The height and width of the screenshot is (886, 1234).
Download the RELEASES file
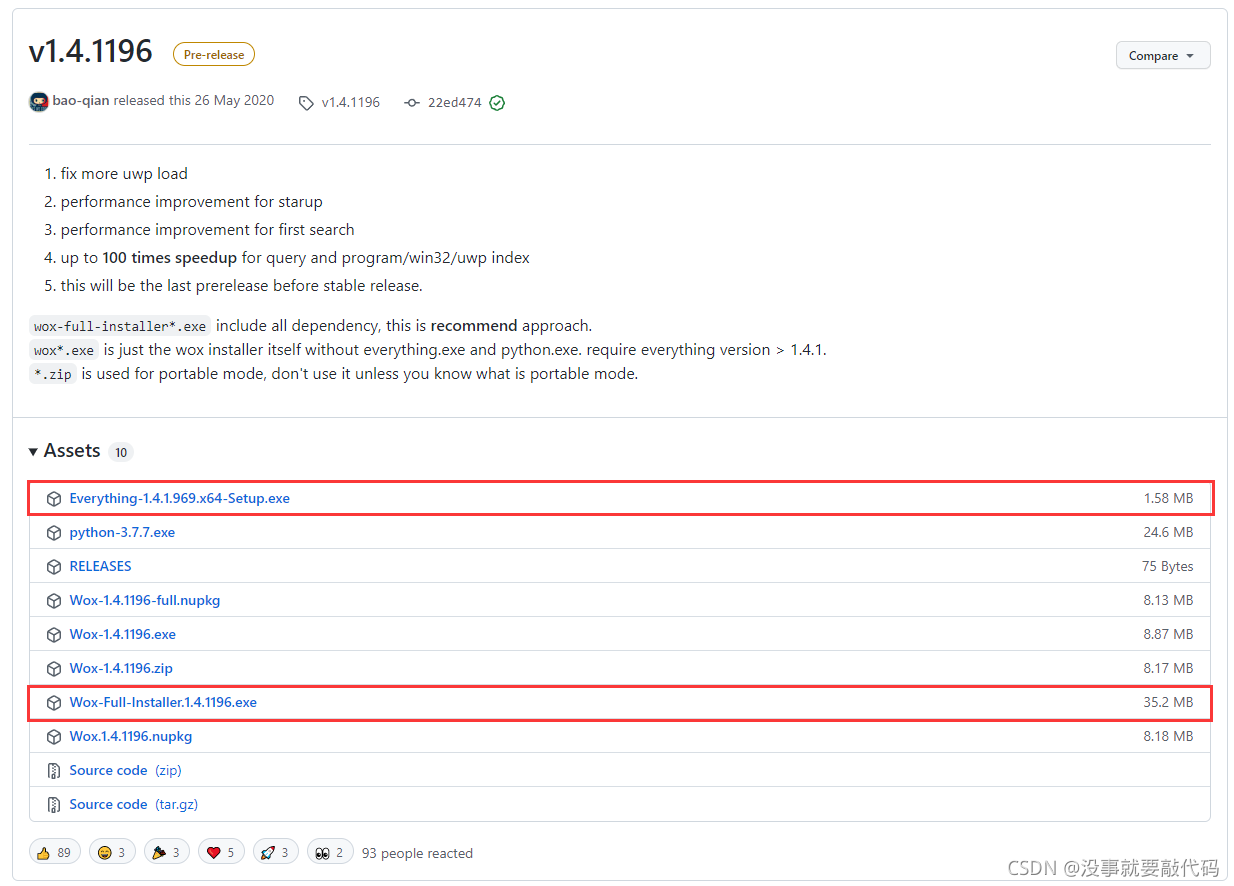click(x=100, y=566)
